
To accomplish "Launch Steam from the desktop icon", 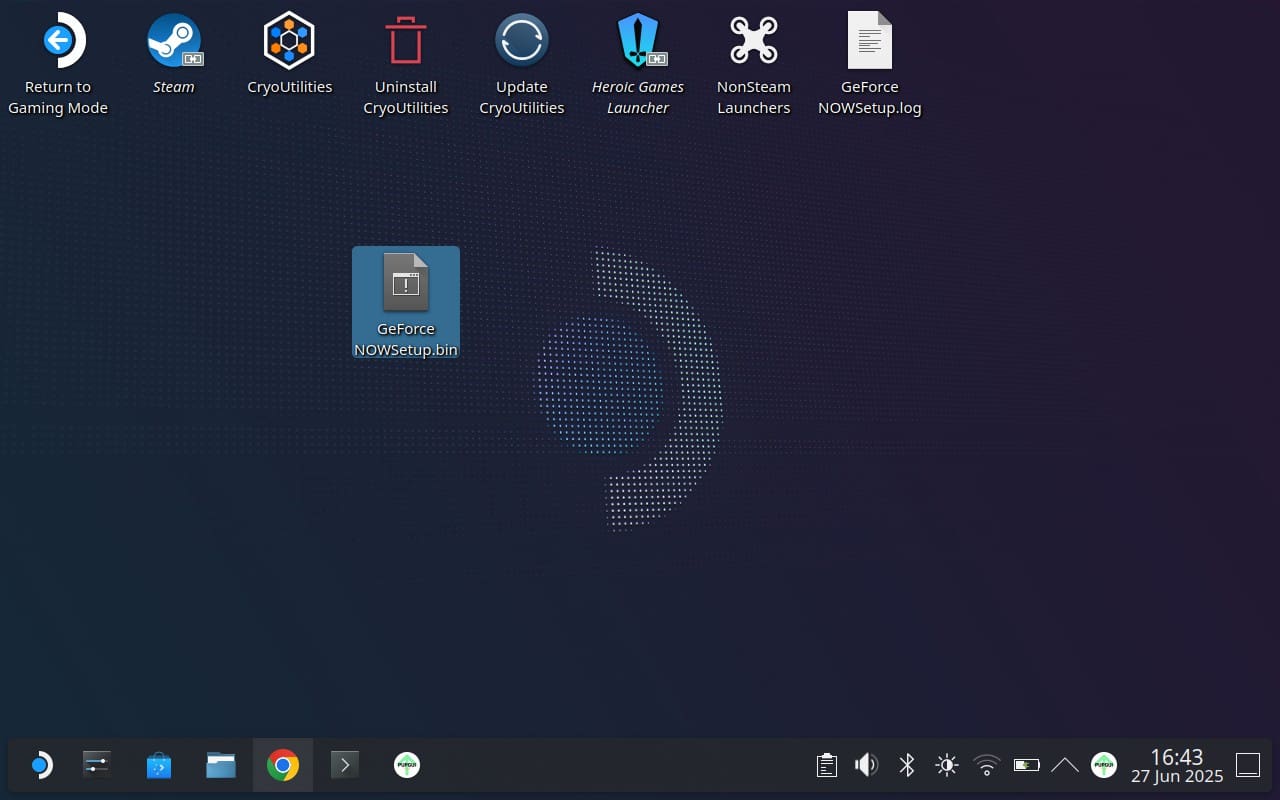I will [174, 42].
